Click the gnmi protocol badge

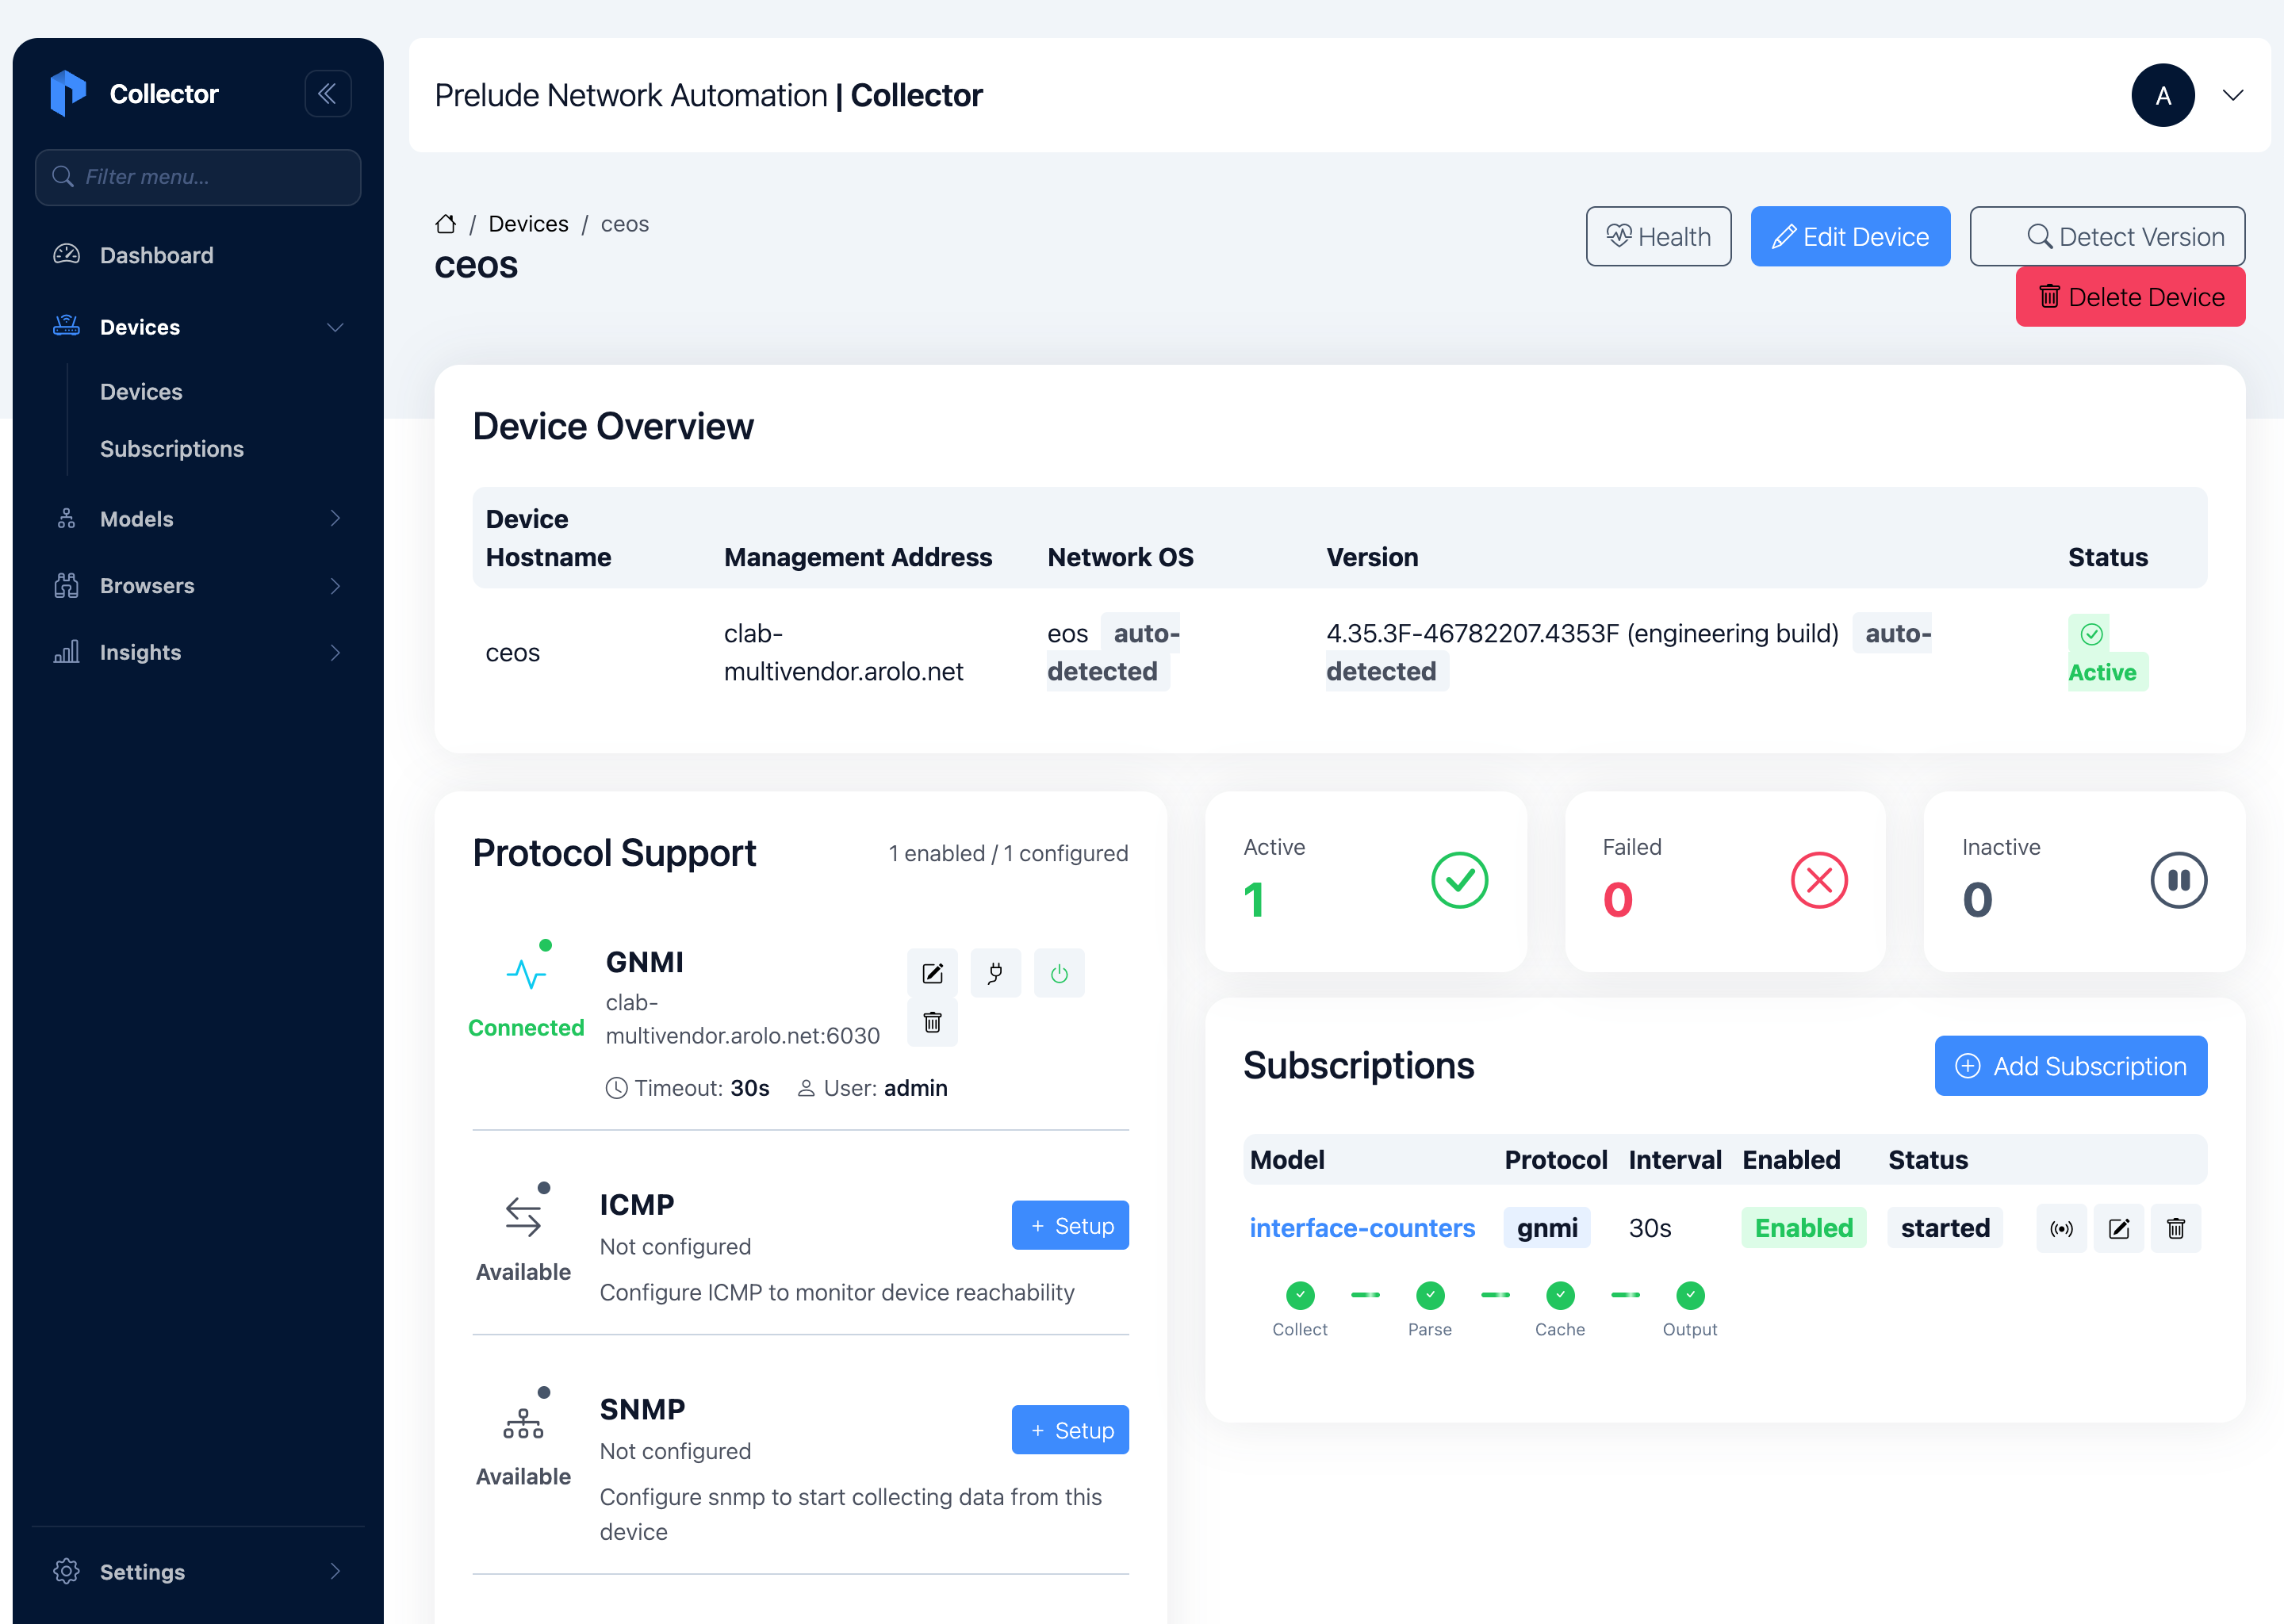[1546, 1228]
